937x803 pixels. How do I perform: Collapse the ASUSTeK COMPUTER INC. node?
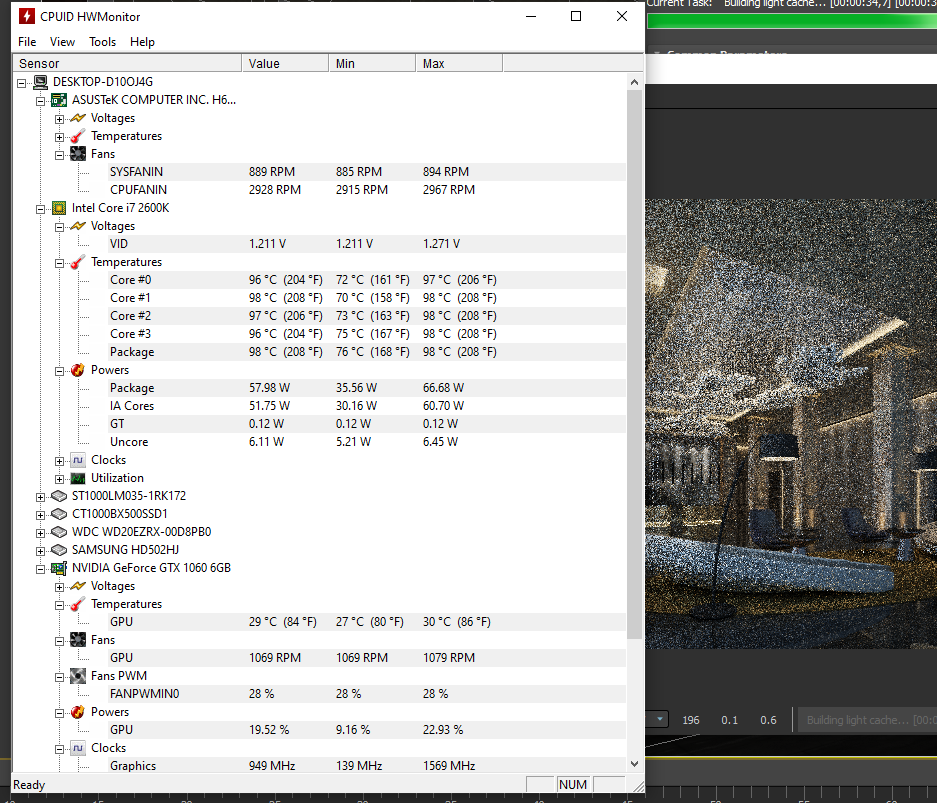[40, 101]
